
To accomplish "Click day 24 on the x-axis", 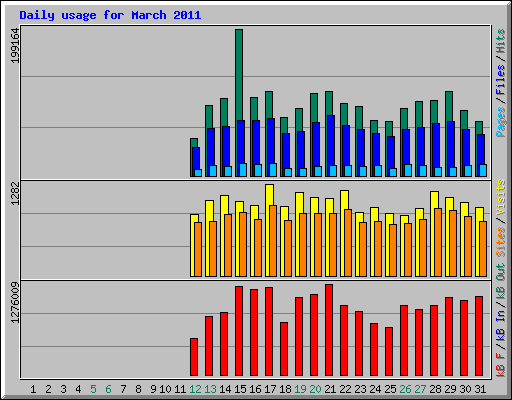I will click(375, 389).
